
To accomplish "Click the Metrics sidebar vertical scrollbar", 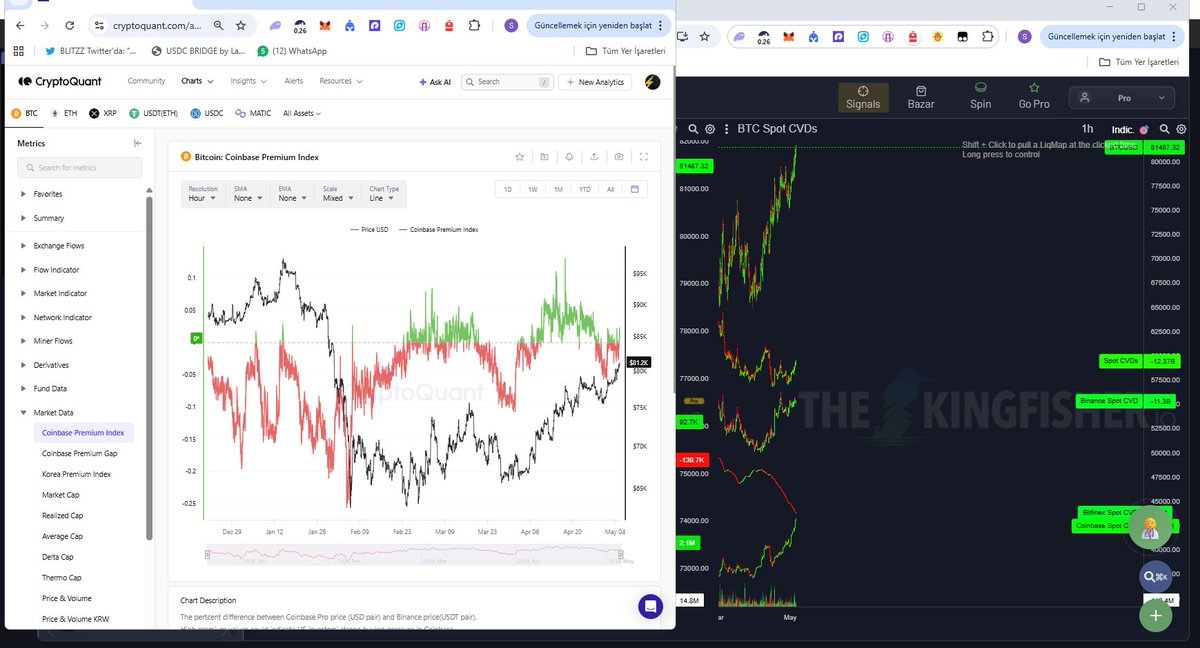I will point(150,367).
